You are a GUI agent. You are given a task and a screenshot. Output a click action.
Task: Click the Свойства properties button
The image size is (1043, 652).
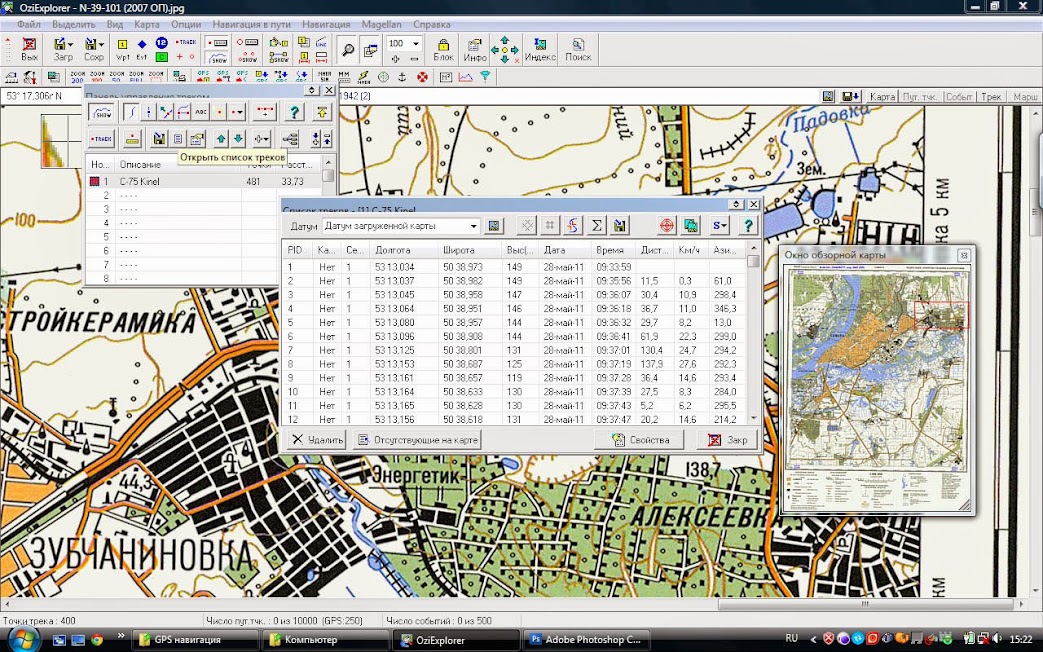point(640,440)
